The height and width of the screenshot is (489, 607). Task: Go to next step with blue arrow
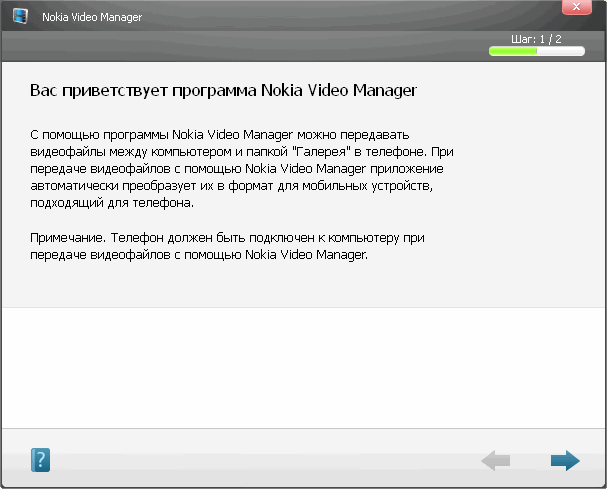[565, 460]
